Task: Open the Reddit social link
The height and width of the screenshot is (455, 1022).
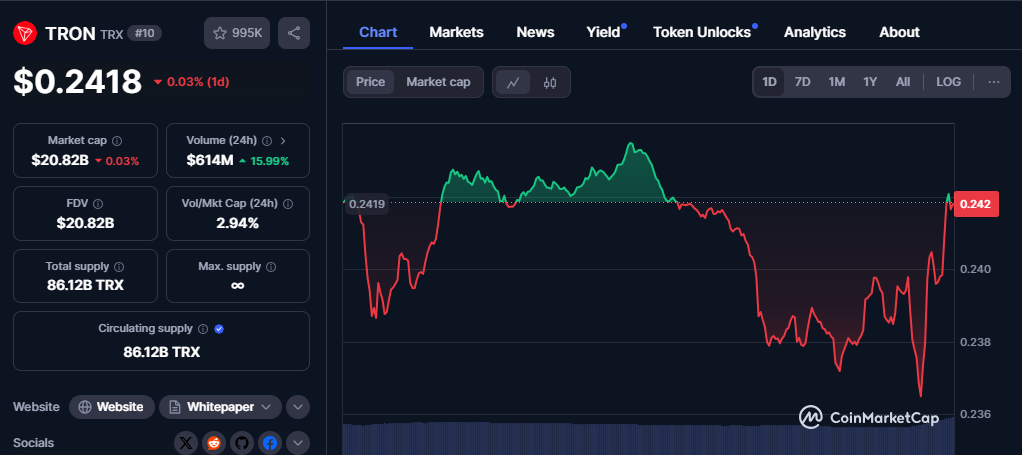Action: pos(214,443)
